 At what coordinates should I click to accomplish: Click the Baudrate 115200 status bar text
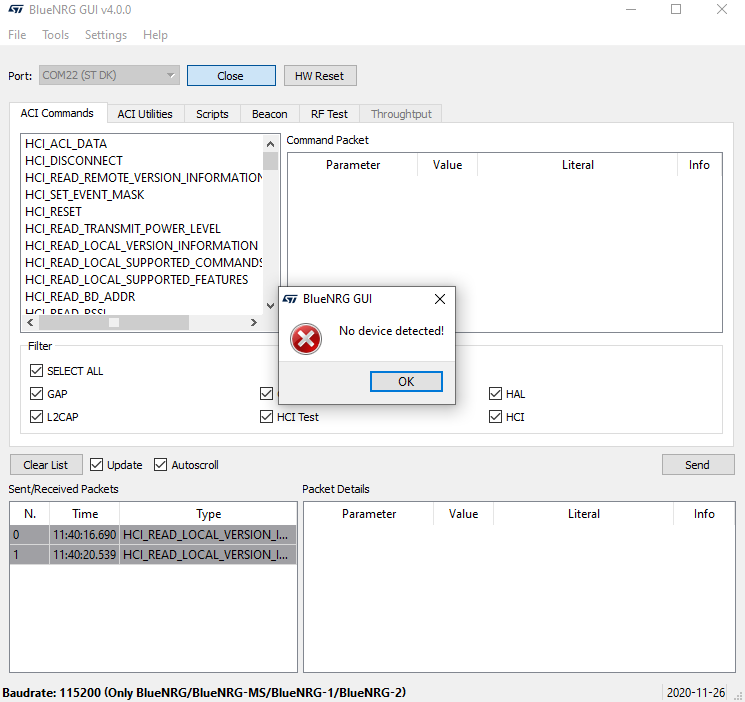(204, 692)
